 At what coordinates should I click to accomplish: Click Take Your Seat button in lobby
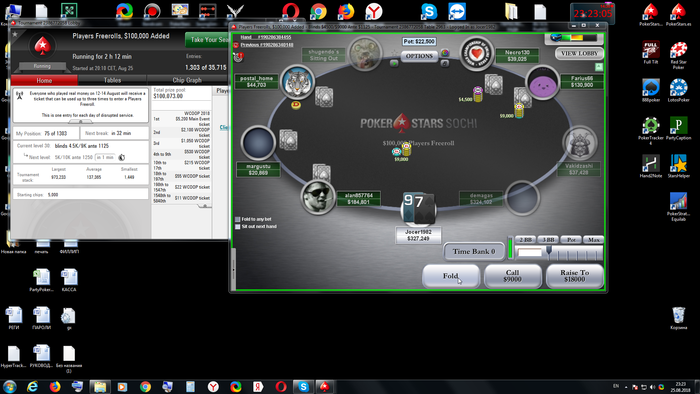point(208,40)
